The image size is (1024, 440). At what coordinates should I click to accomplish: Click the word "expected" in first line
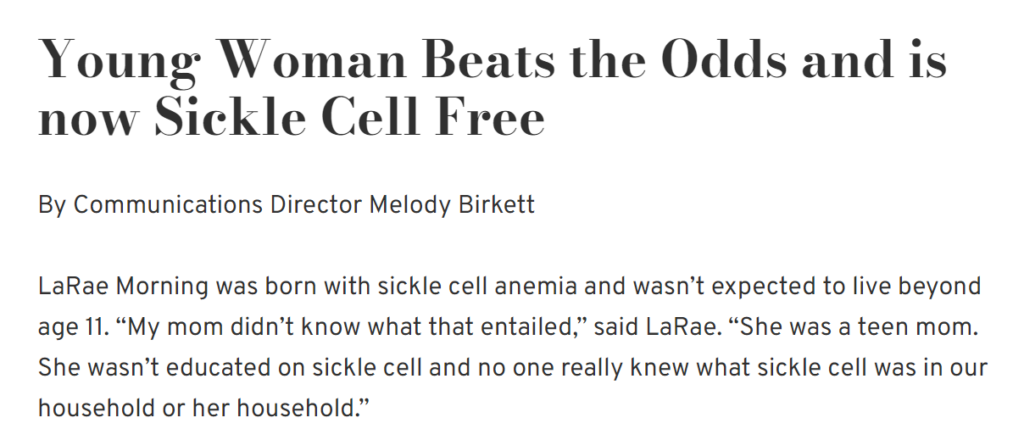[764, 287]
